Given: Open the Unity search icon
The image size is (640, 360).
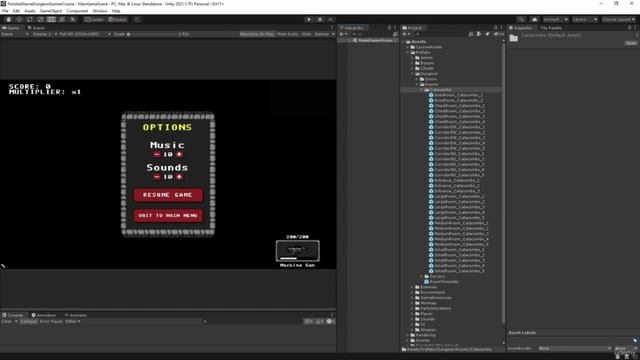Looking at the screenshot, I should pyautogui.click(x=521, y=19).
